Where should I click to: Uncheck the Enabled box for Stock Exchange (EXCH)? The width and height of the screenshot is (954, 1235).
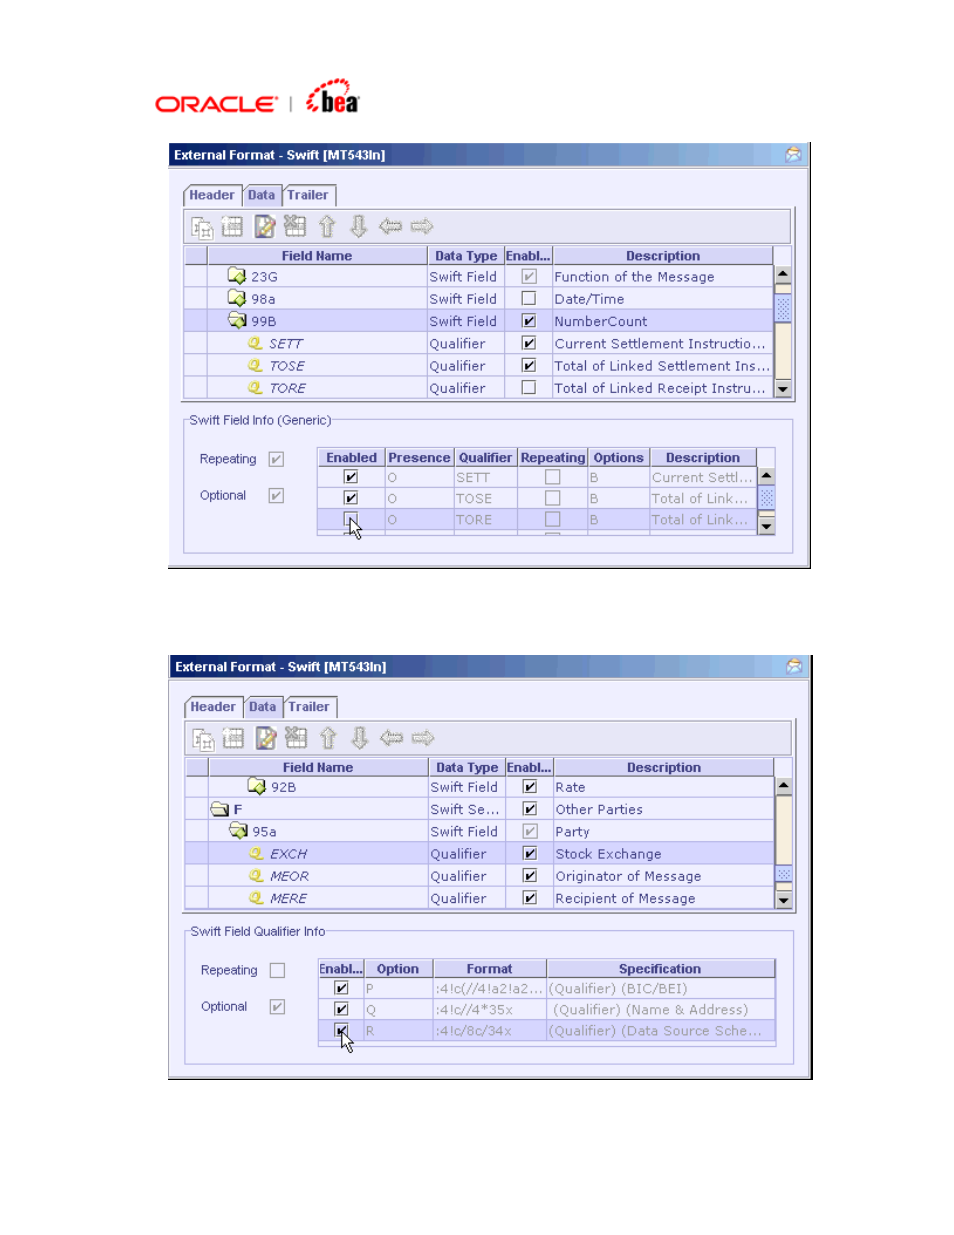pyautogui.click(x=530, y=853)
